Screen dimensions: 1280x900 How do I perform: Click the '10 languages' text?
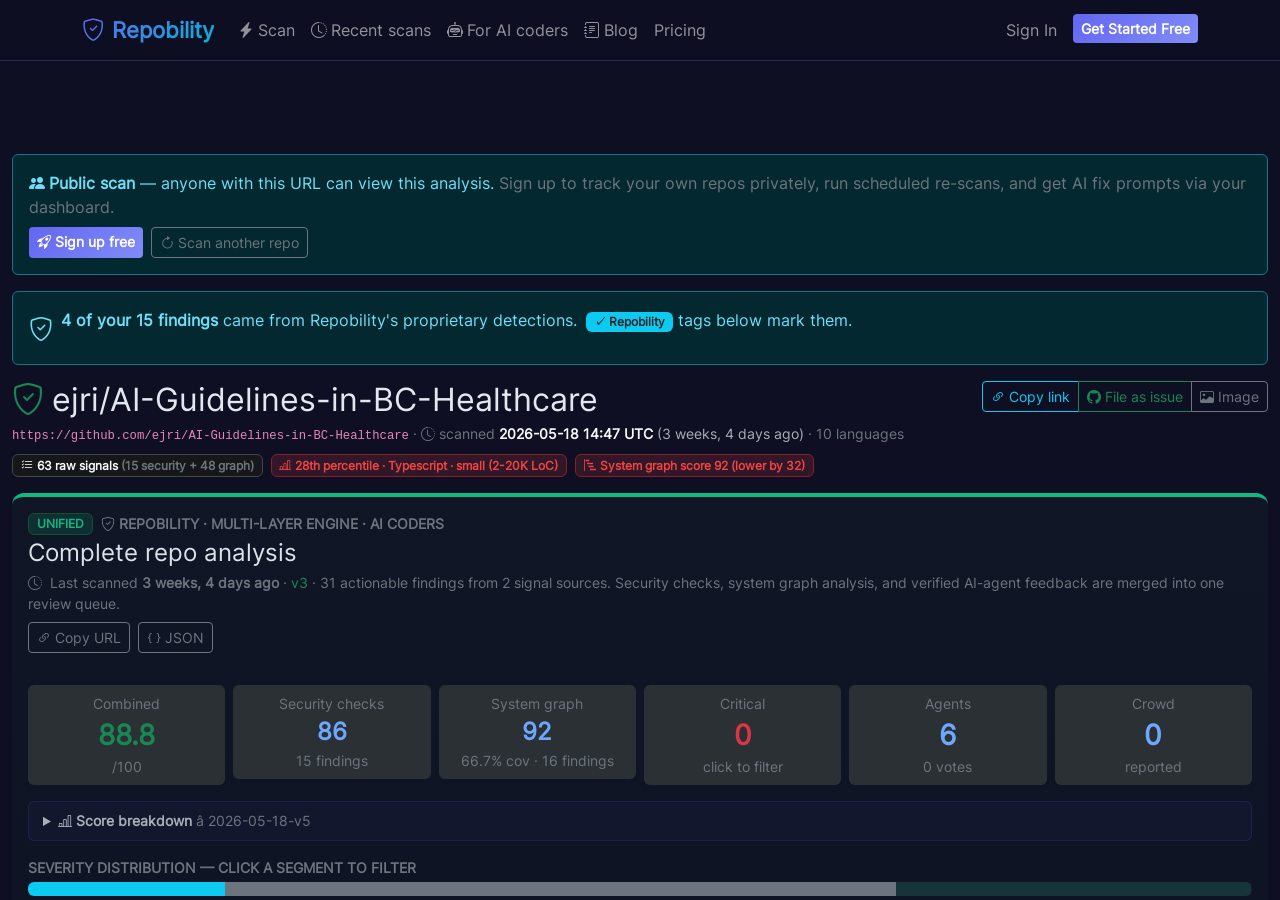click(x=860, y=434)
